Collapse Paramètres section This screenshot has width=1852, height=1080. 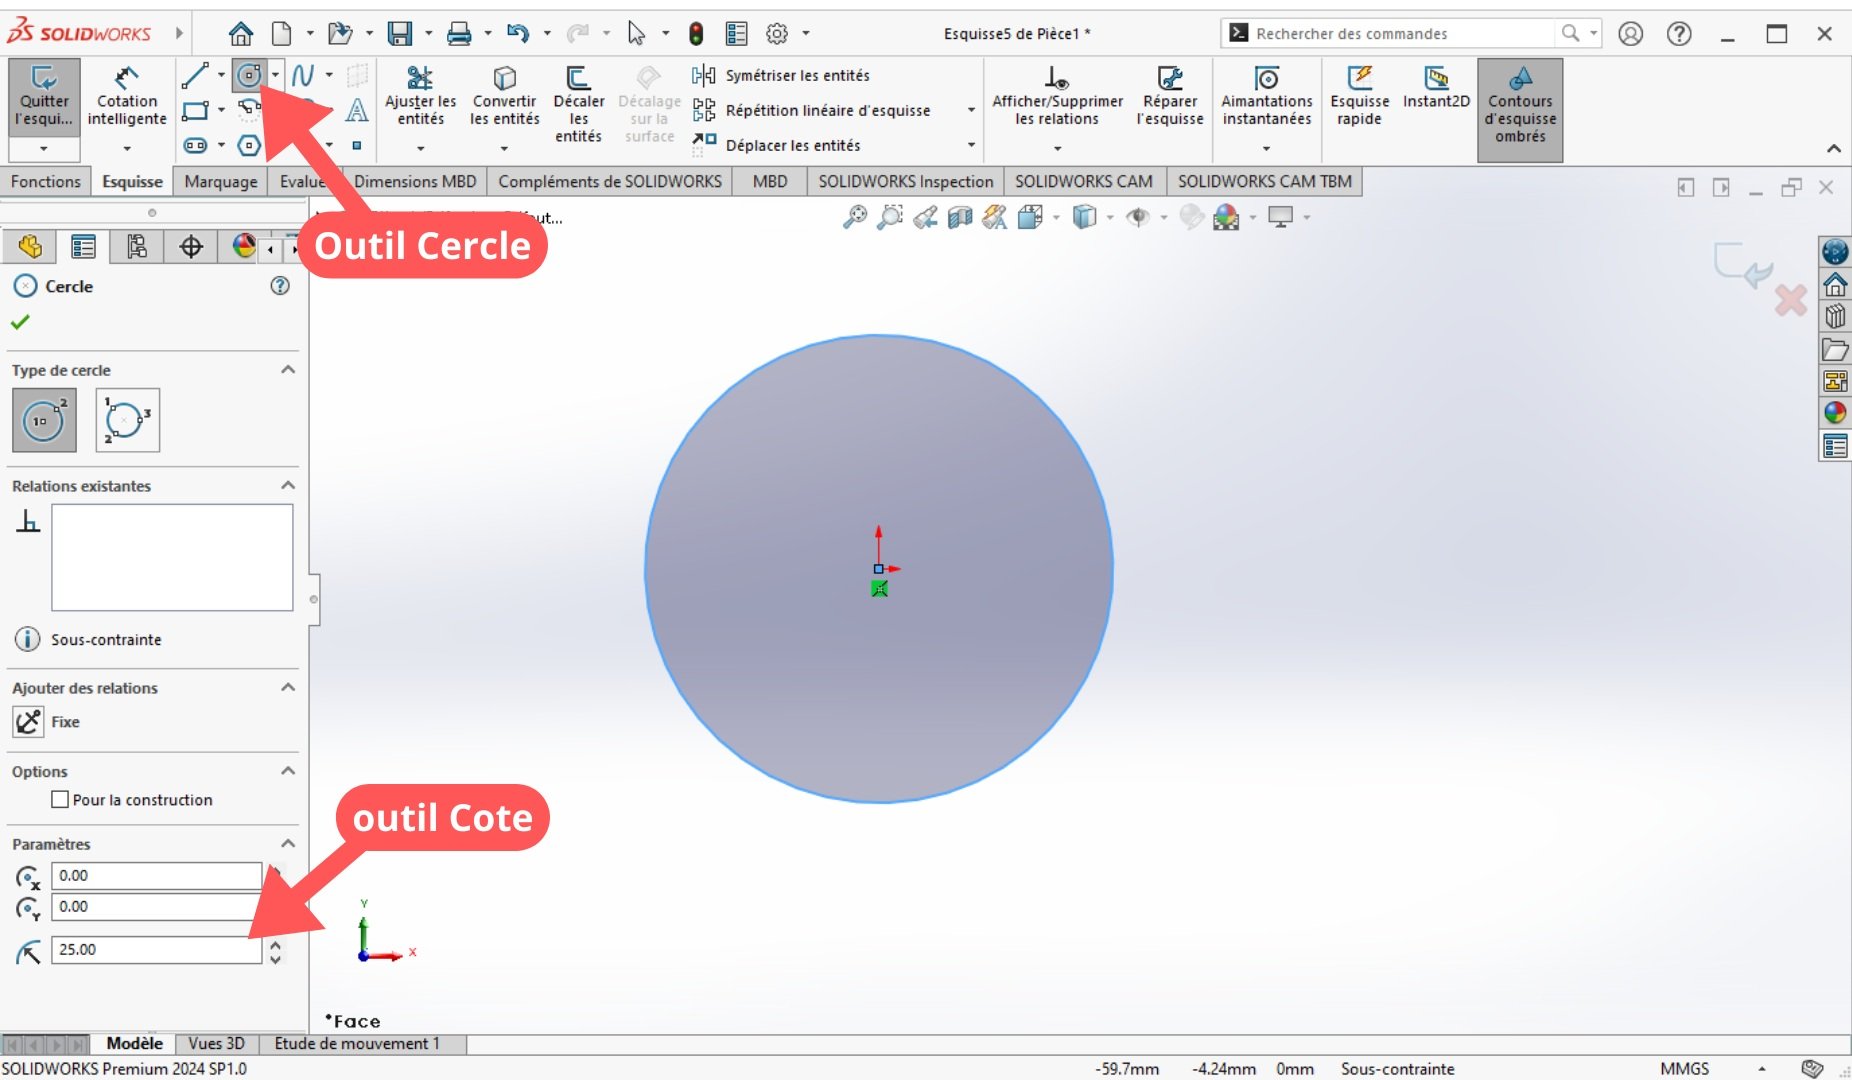288,844
